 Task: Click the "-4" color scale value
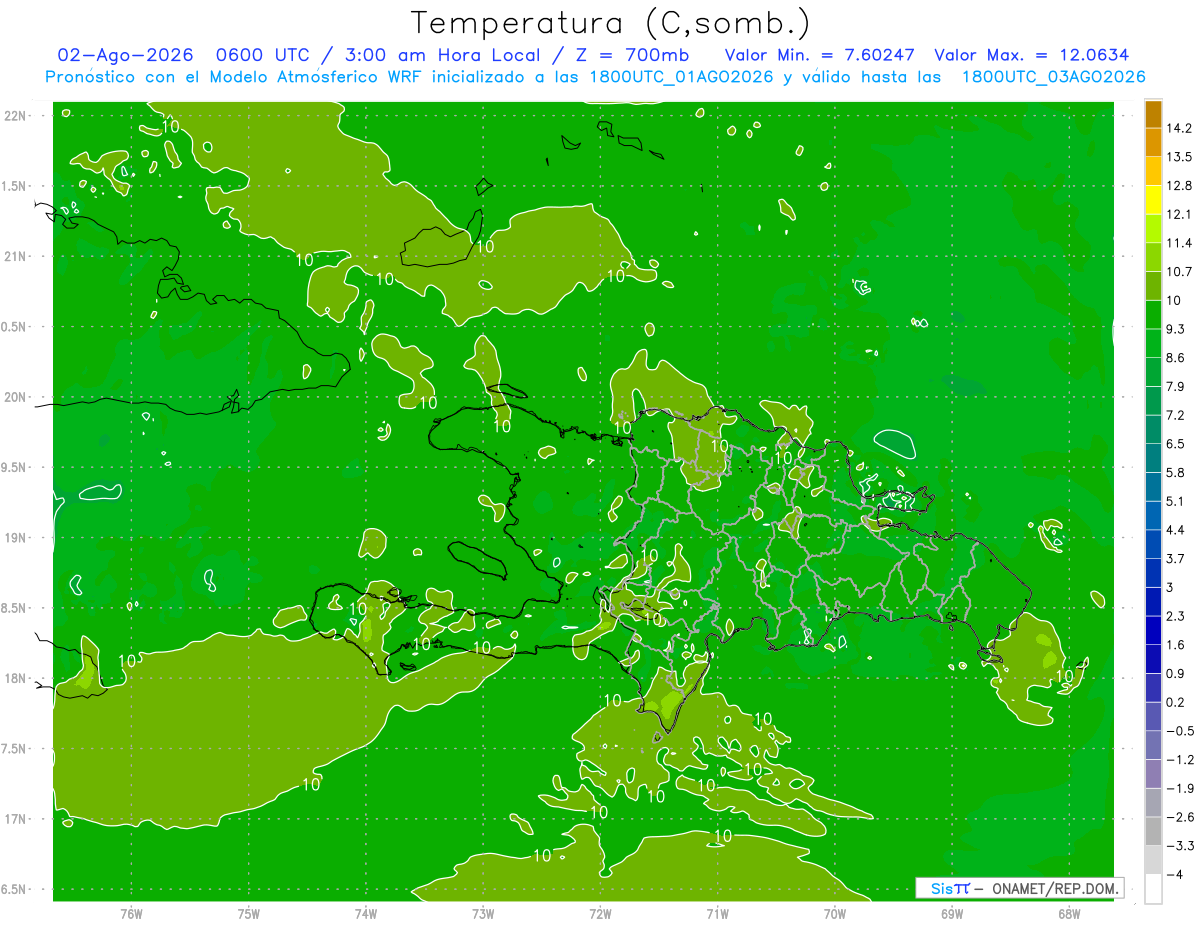(1174, 875)
